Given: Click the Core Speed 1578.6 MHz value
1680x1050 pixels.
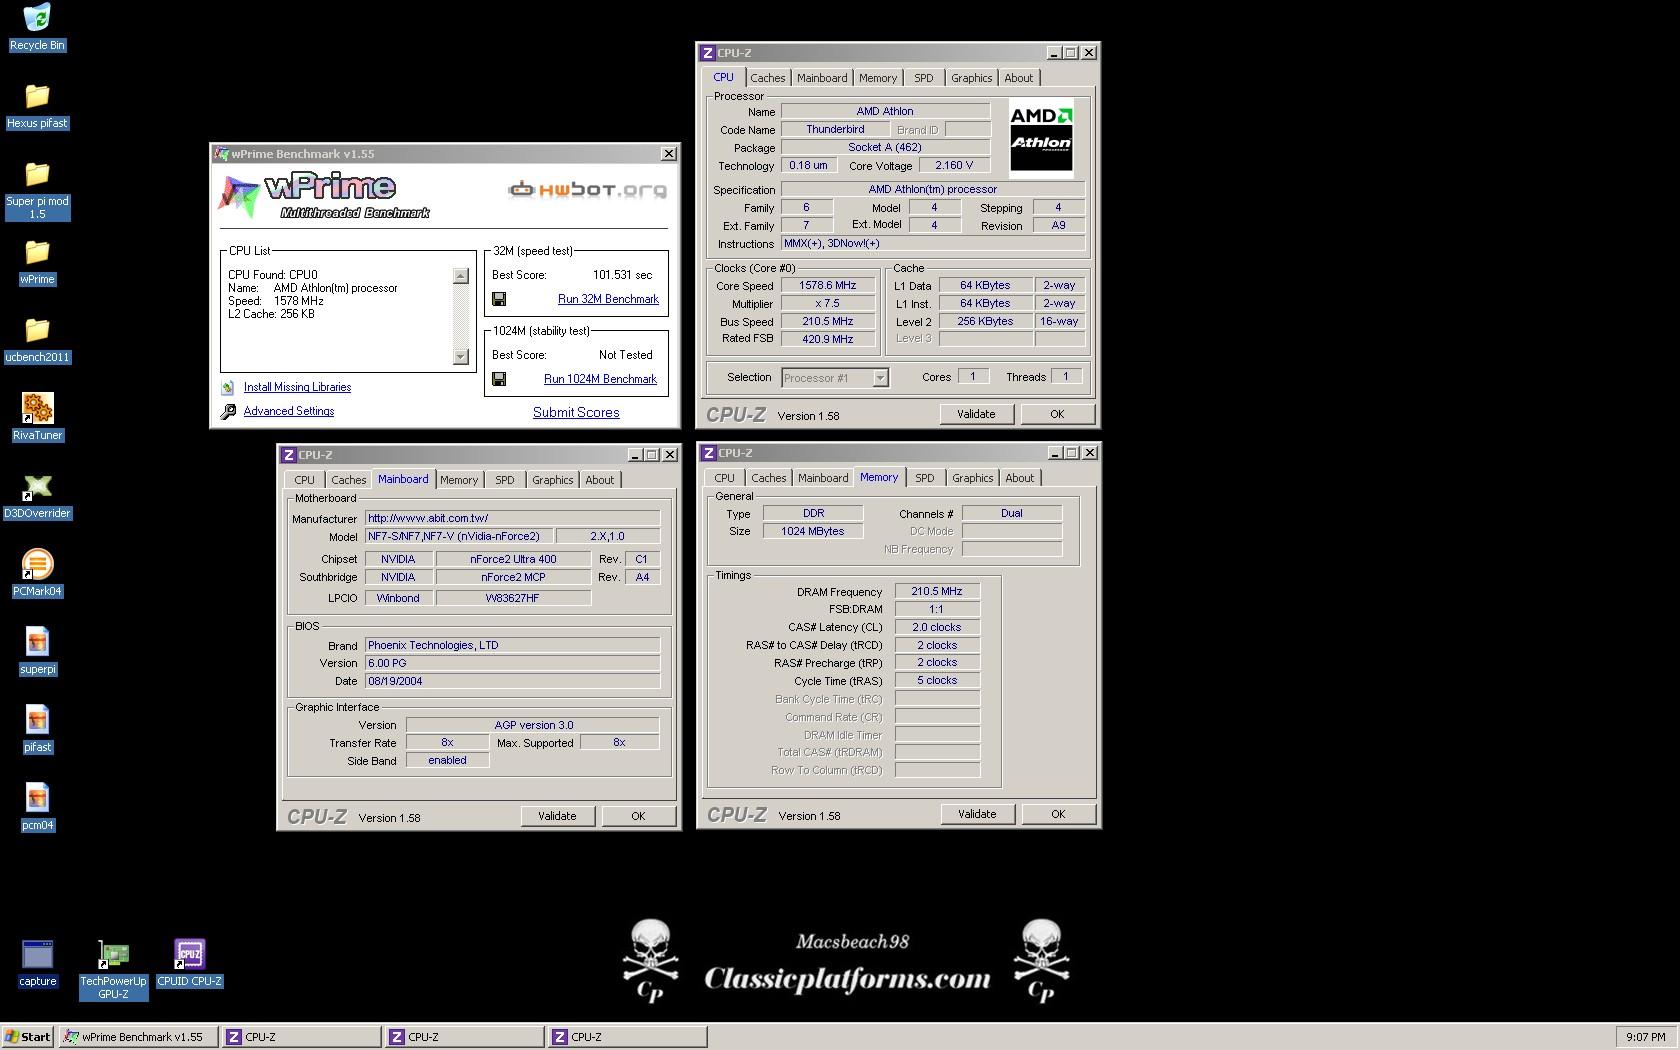Looking at the screenshot, I should coord(828,286).
